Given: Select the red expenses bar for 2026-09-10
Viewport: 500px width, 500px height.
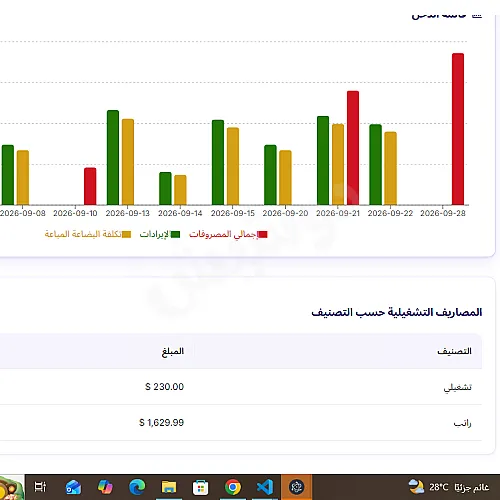Looking at the screenshot, I should click(90, 186).
